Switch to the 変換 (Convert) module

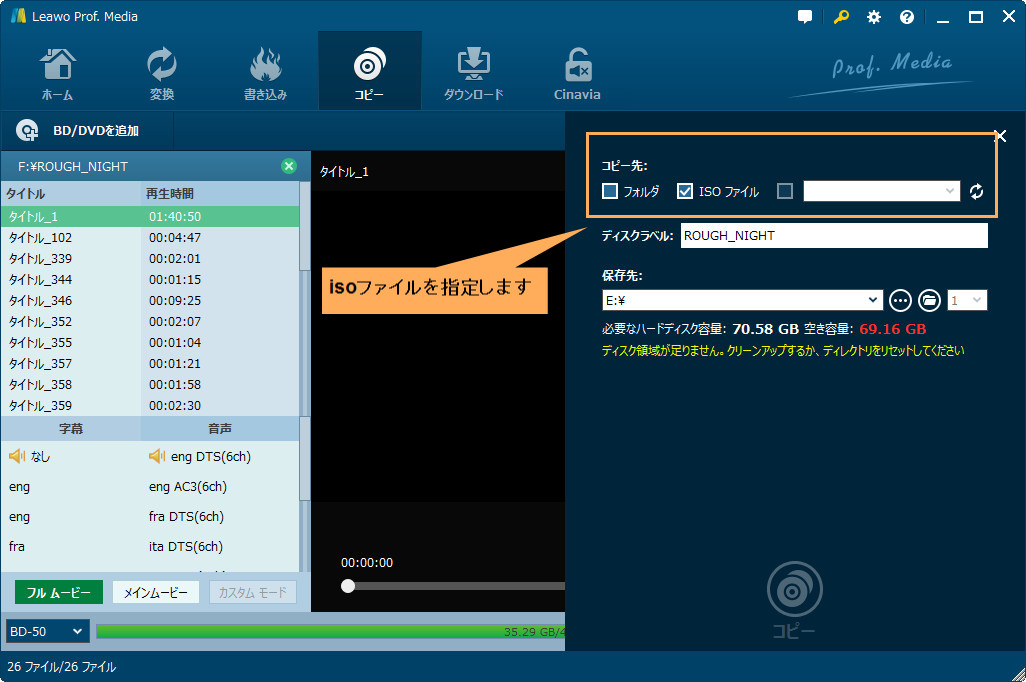[x=161, y=70]
